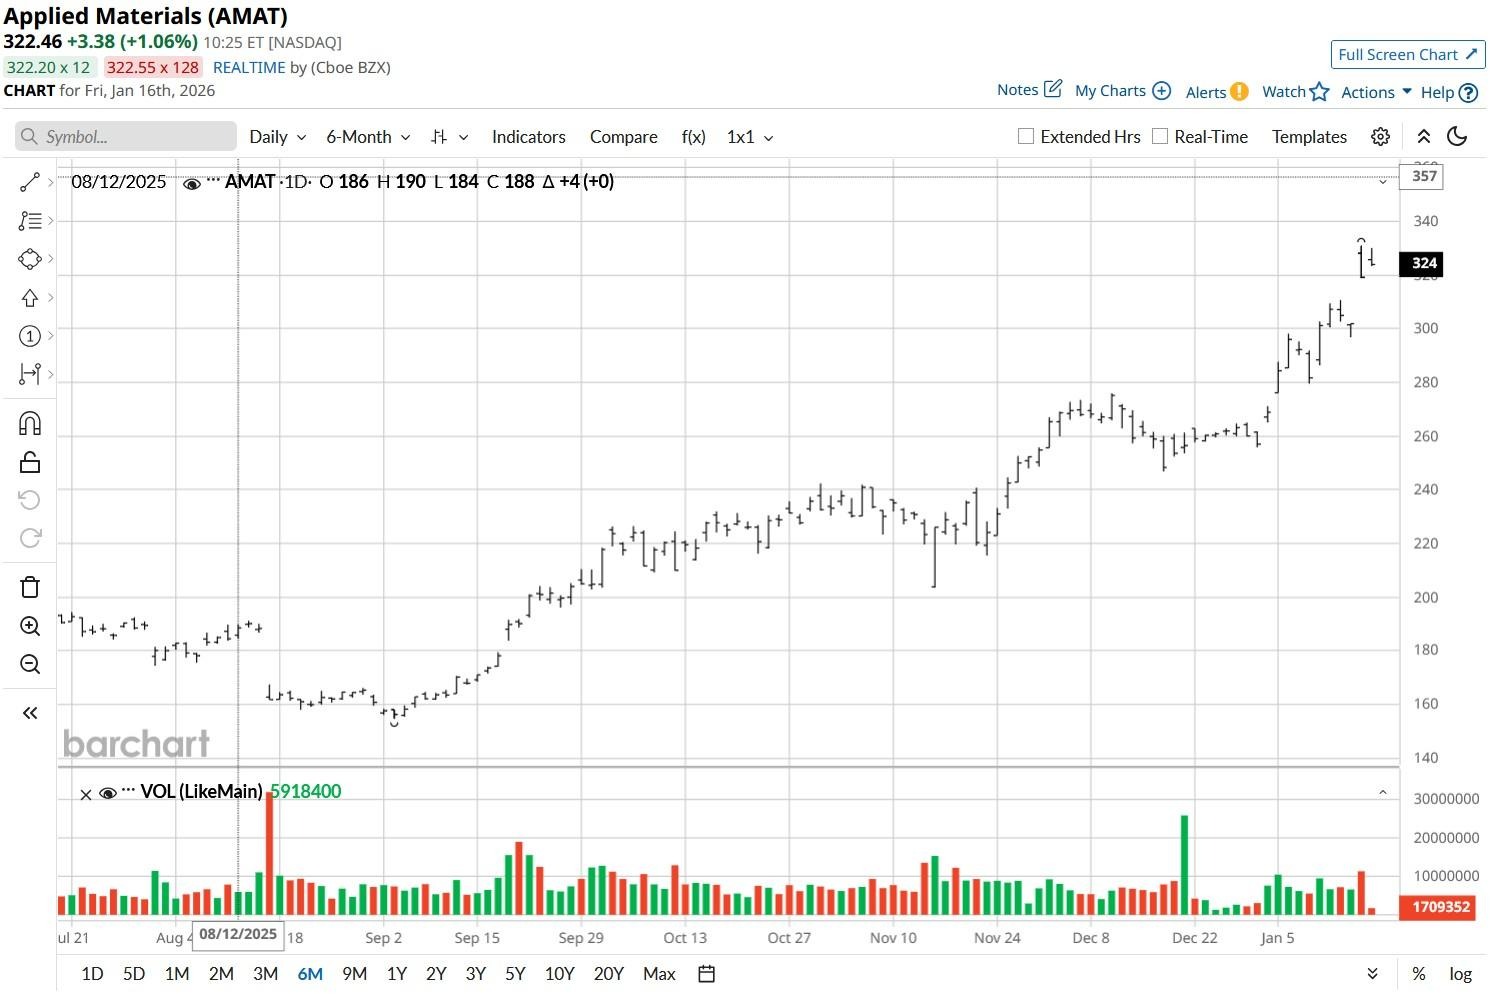Switch to dark mode

coord(1457,137)
